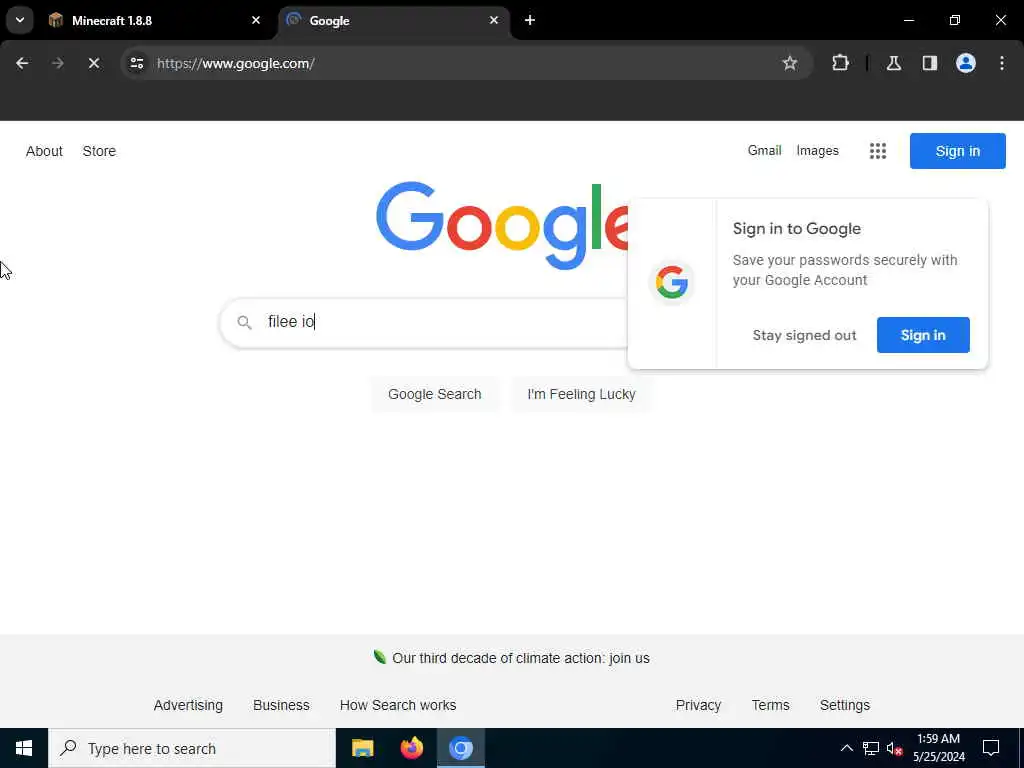Open Chrome Labs flask icon
This screenshot has width=1024, height=768.
894,63
